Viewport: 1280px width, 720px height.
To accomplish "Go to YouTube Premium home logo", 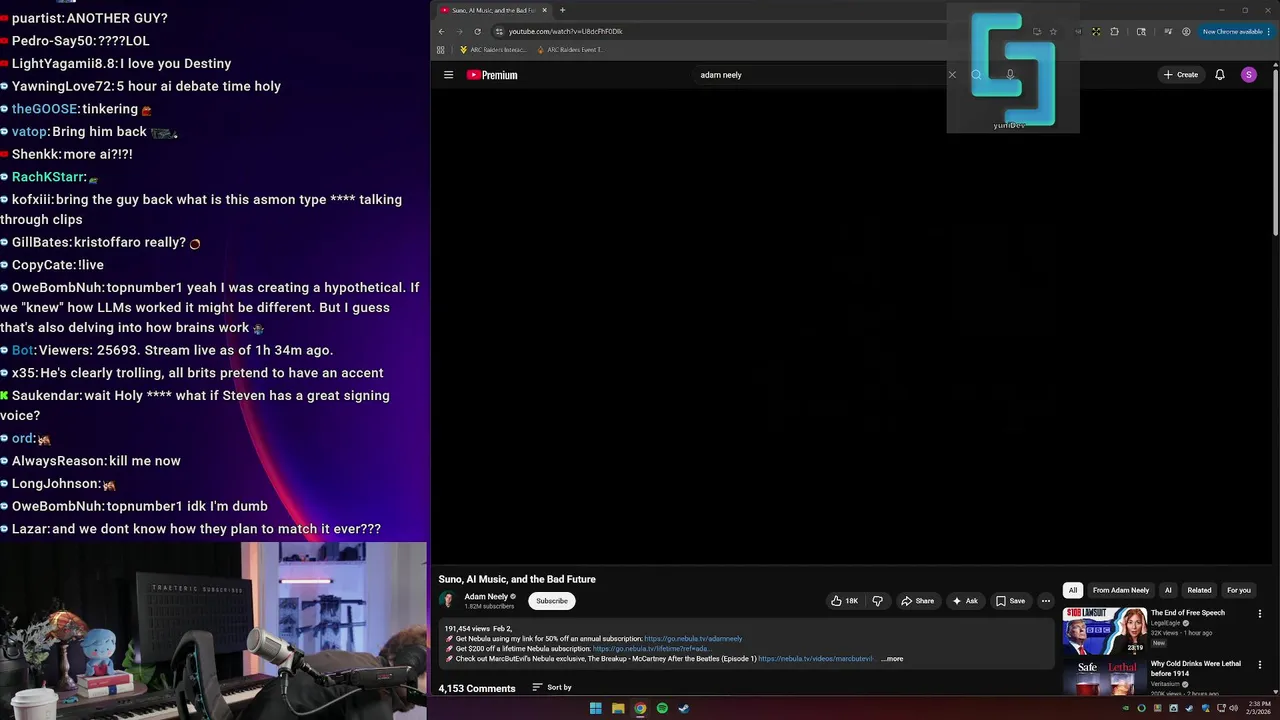I will pos(492,75).
